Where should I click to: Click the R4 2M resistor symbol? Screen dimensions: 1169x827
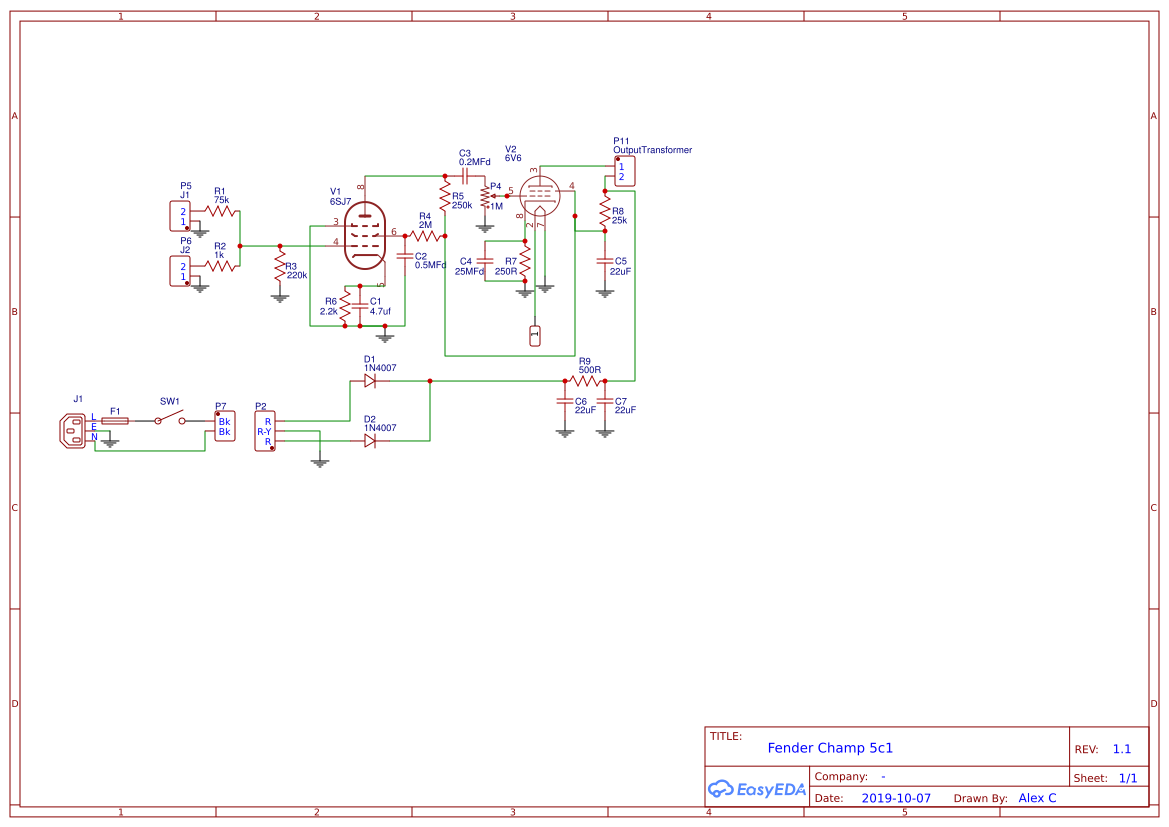coord(425,236)
